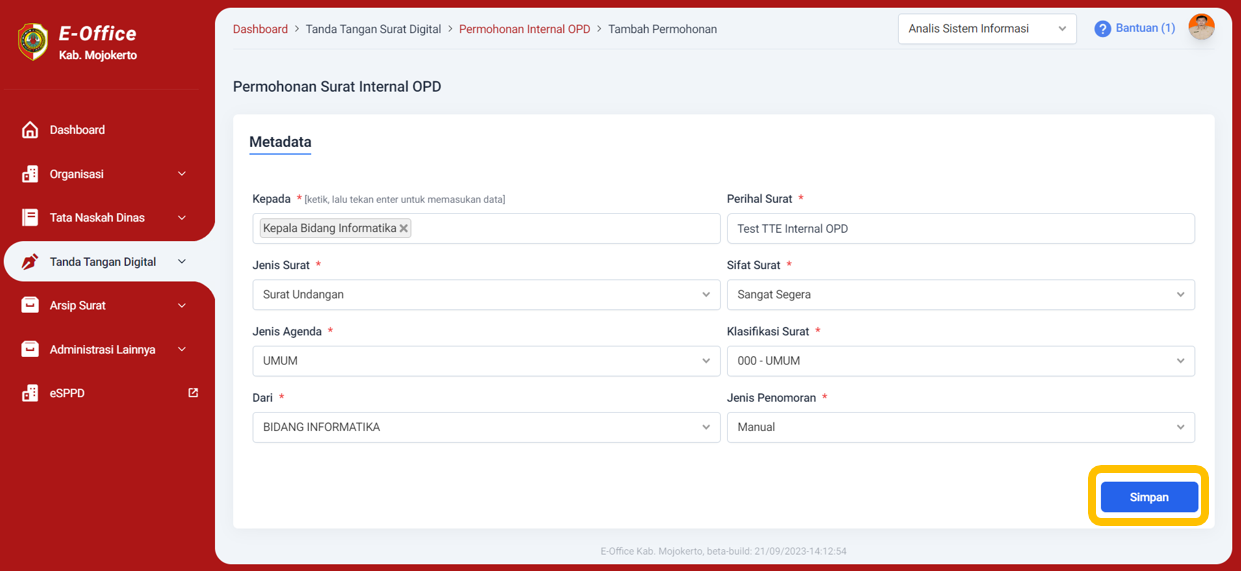Expand the Arsip Surat chevron
The image size is (1241, 571).
[182, 306]
